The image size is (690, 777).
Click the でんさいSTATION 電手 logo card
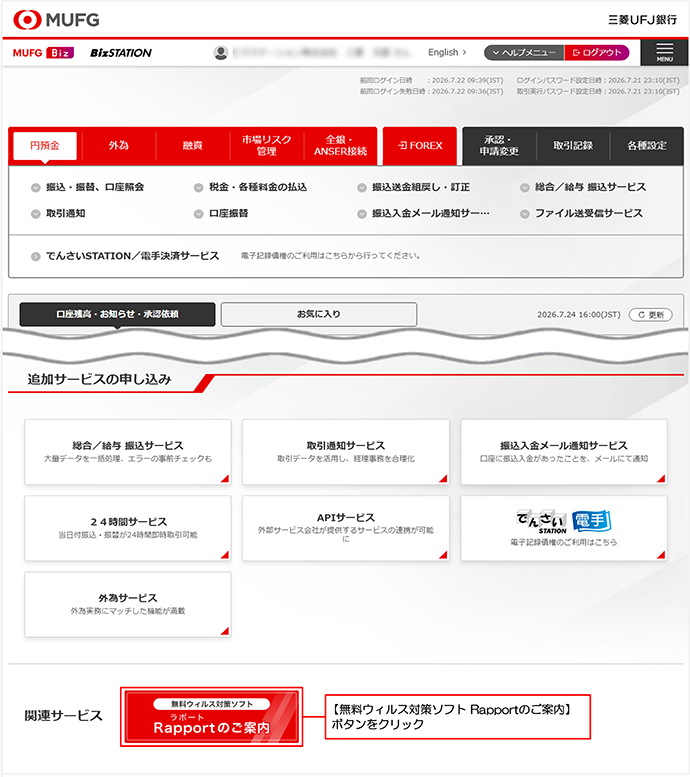pos(564,528)
